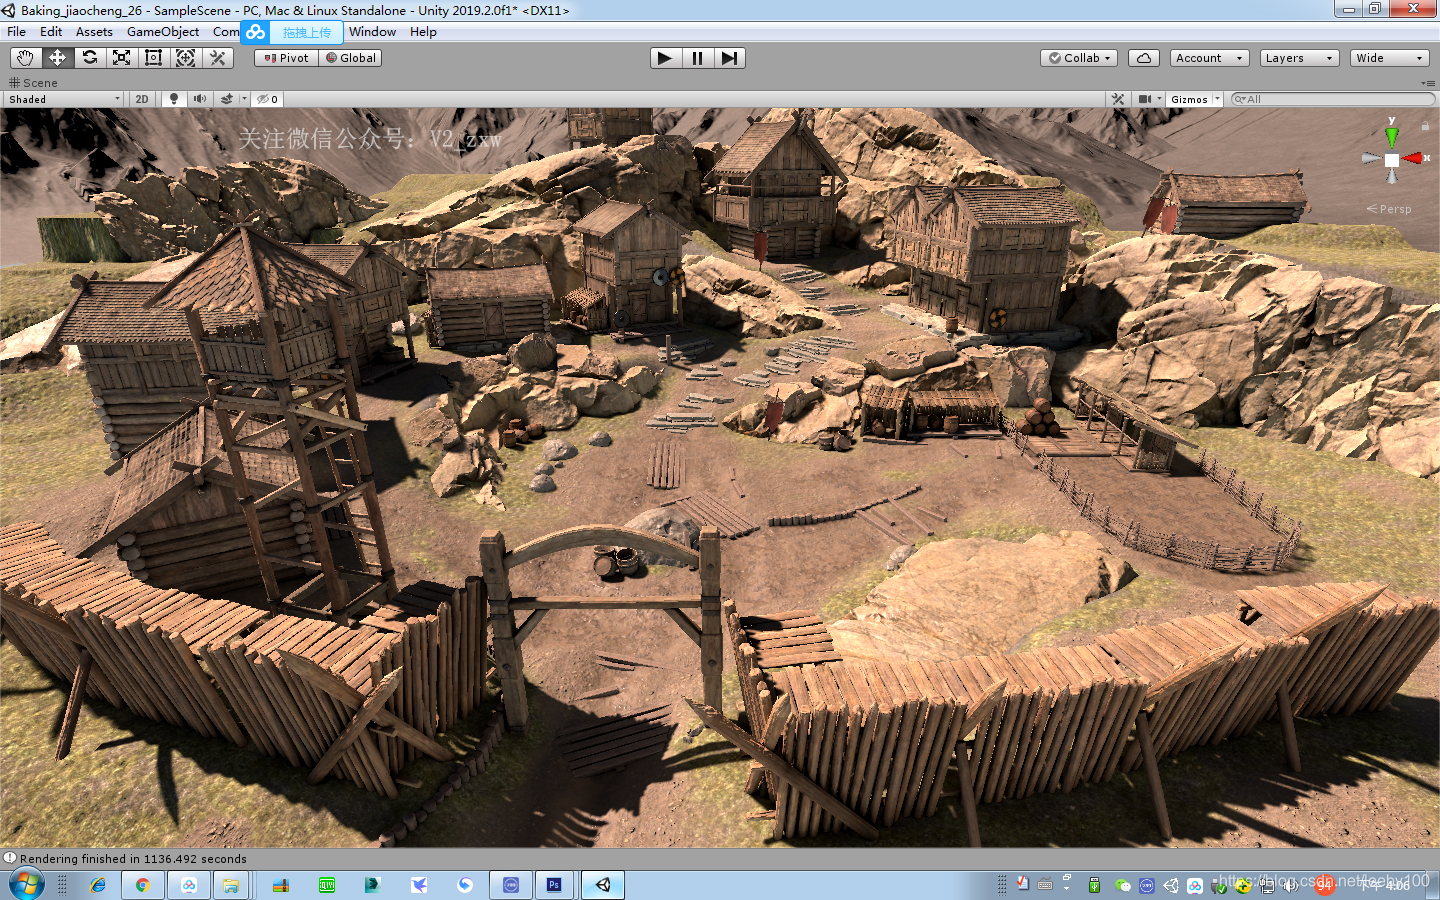Focus the scene search field
The height and width of the screenshot is (900, 1440).
pyautogui.click(x=1333, y=99)
